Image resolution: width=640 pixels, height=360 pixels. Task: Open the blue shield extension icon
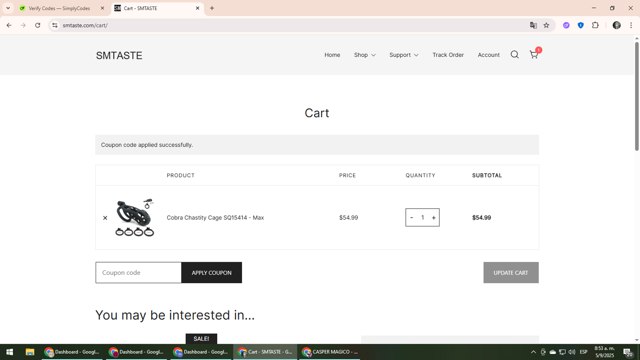580,25
